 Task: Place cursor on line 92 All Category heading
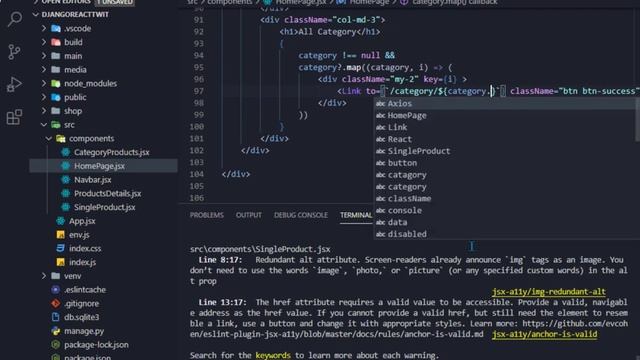pos(328,32)
